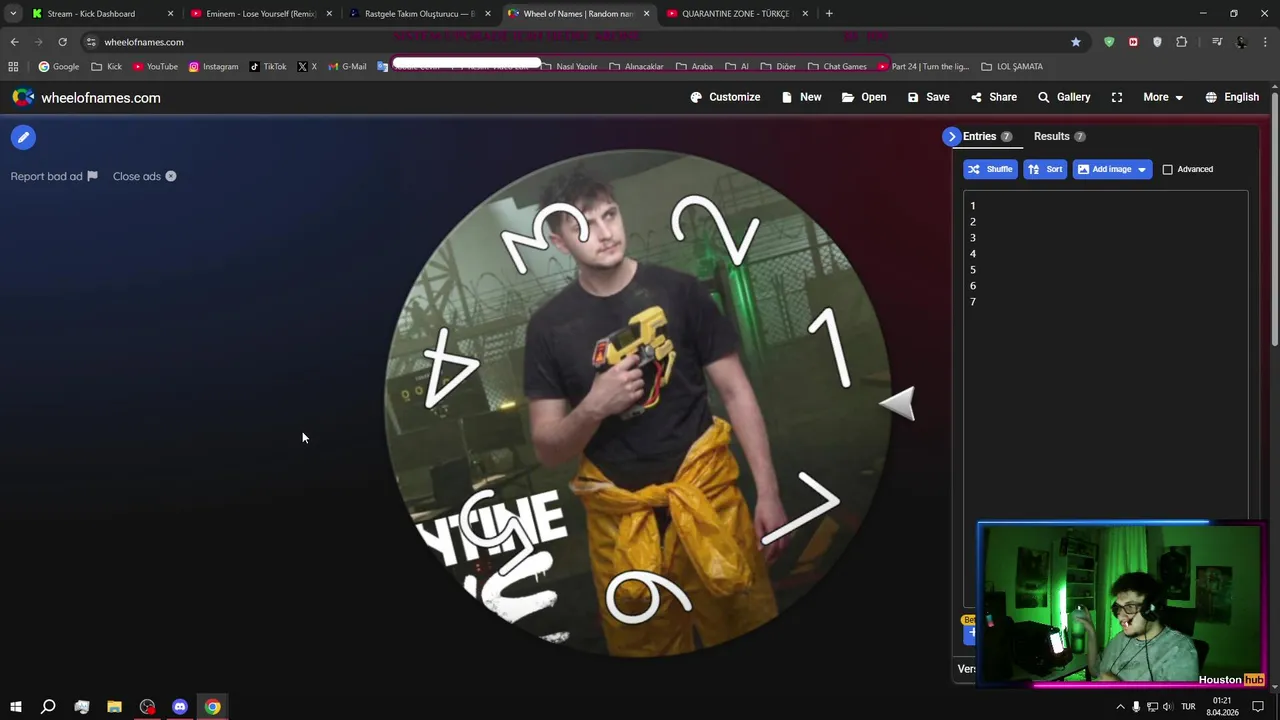Viewport: 1280px width, 720px height.
Task: Open the tab search dropdown arrow
Action: coord(13,14)
